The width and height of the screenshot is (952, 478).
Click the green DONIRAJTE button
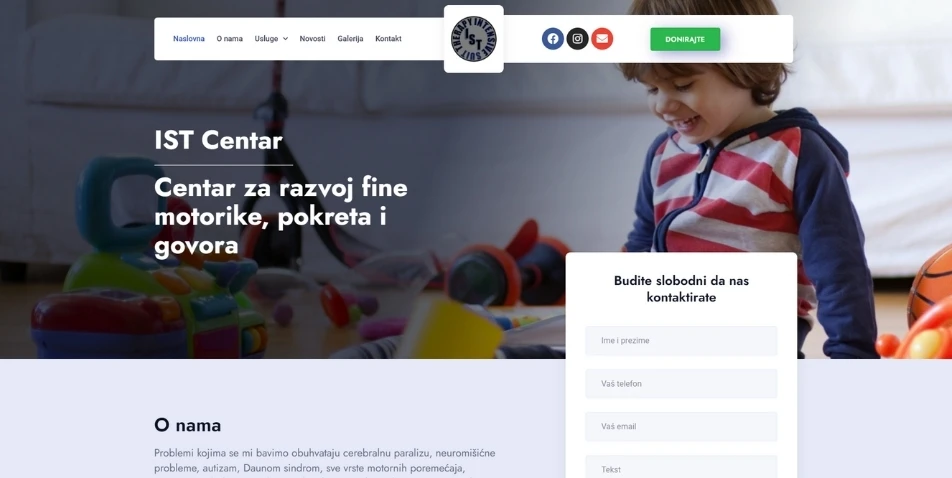685,39
